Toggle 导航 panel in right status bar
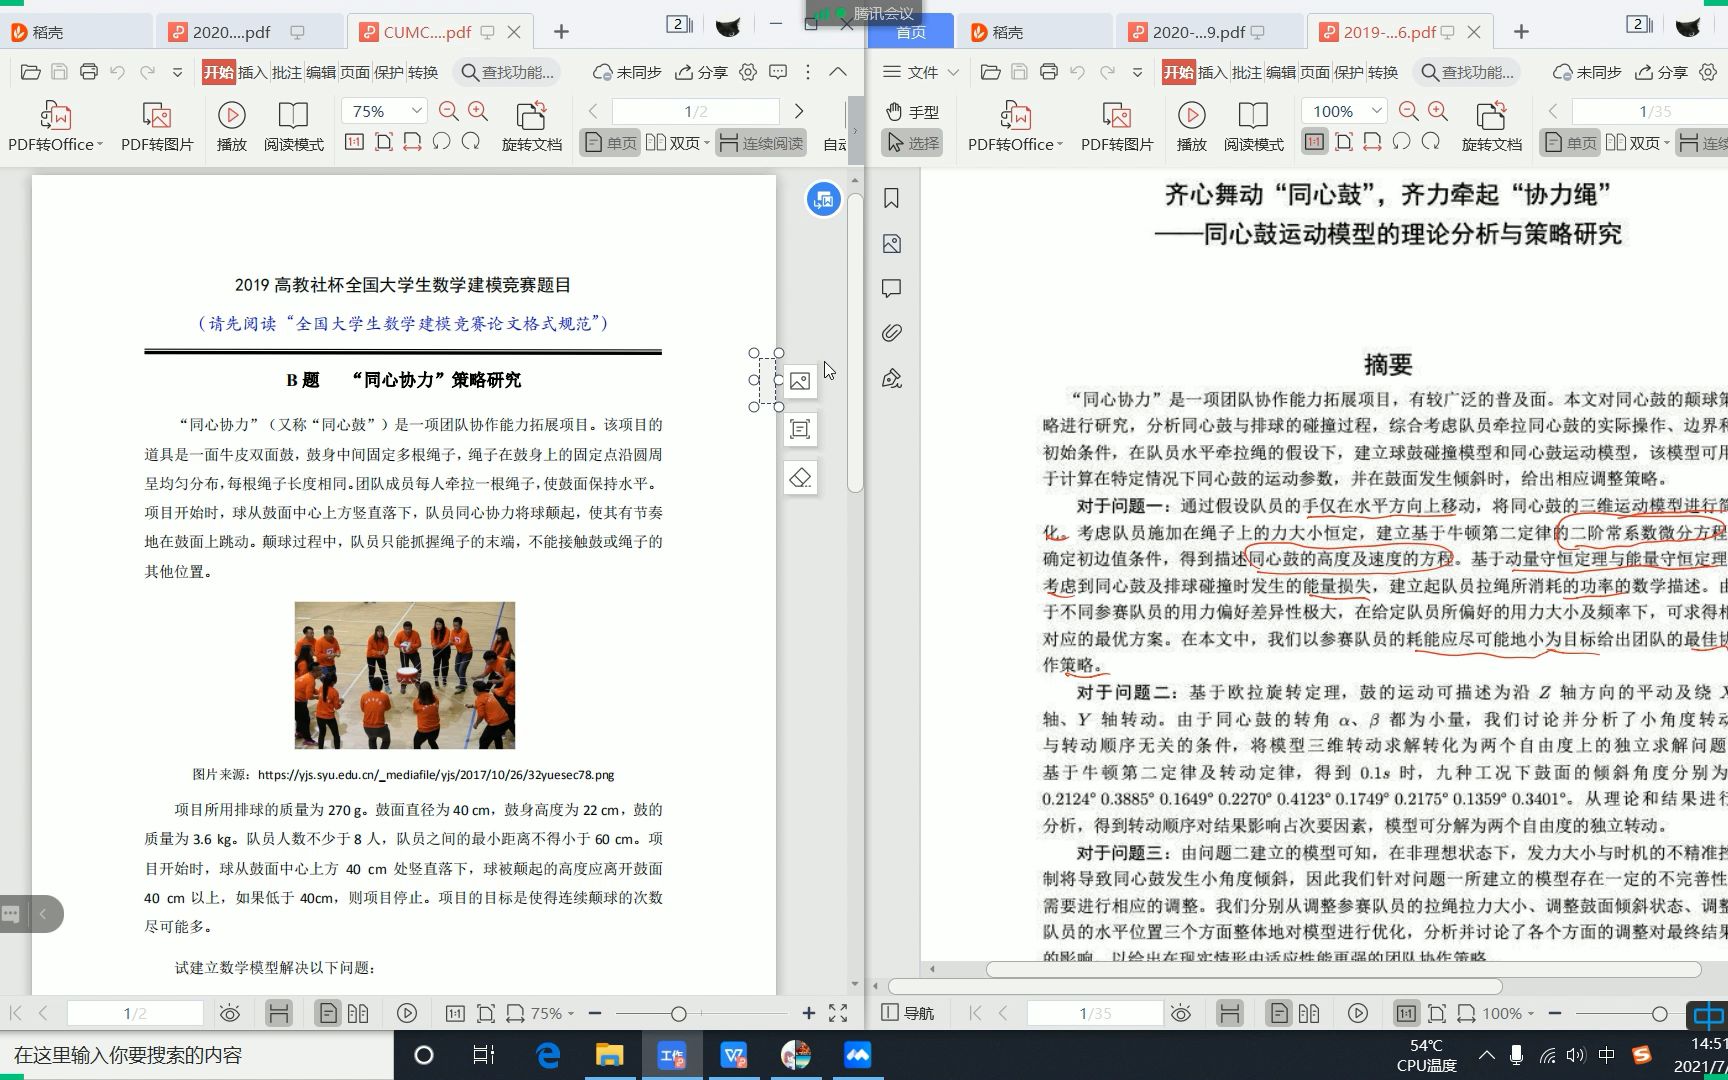Screen dimensions: 1728x1080 click(x=908, y=1013)
